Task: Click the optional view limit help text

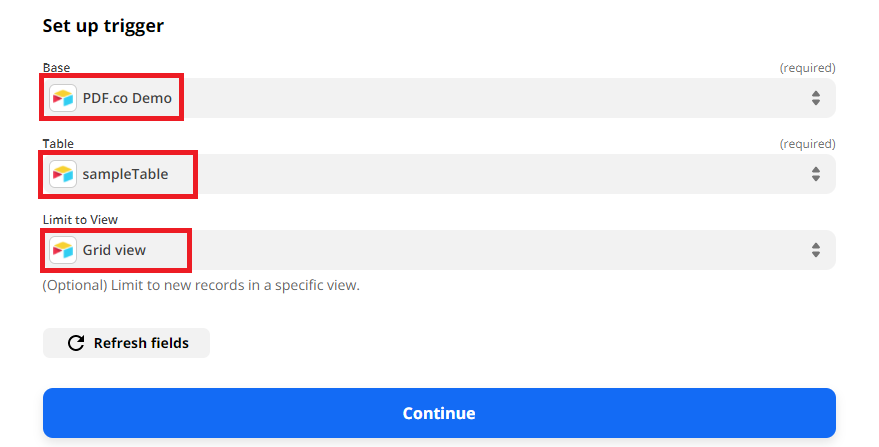Action: click(x=201, y=285)
